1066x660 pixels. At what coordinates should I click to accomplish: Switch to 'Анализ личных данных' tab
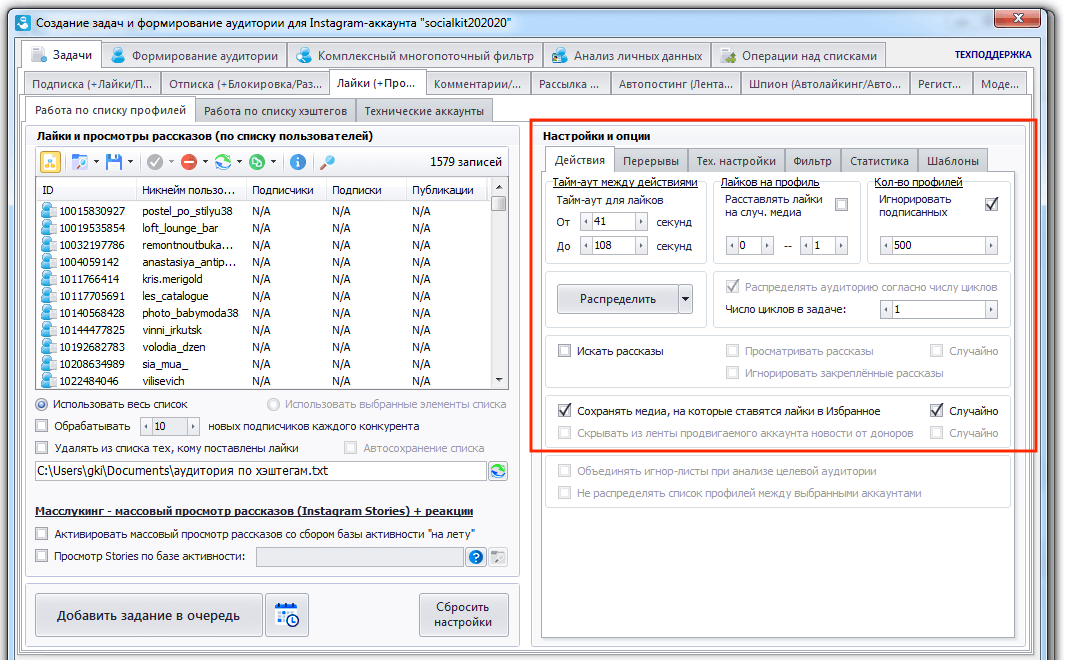point(627,56)
